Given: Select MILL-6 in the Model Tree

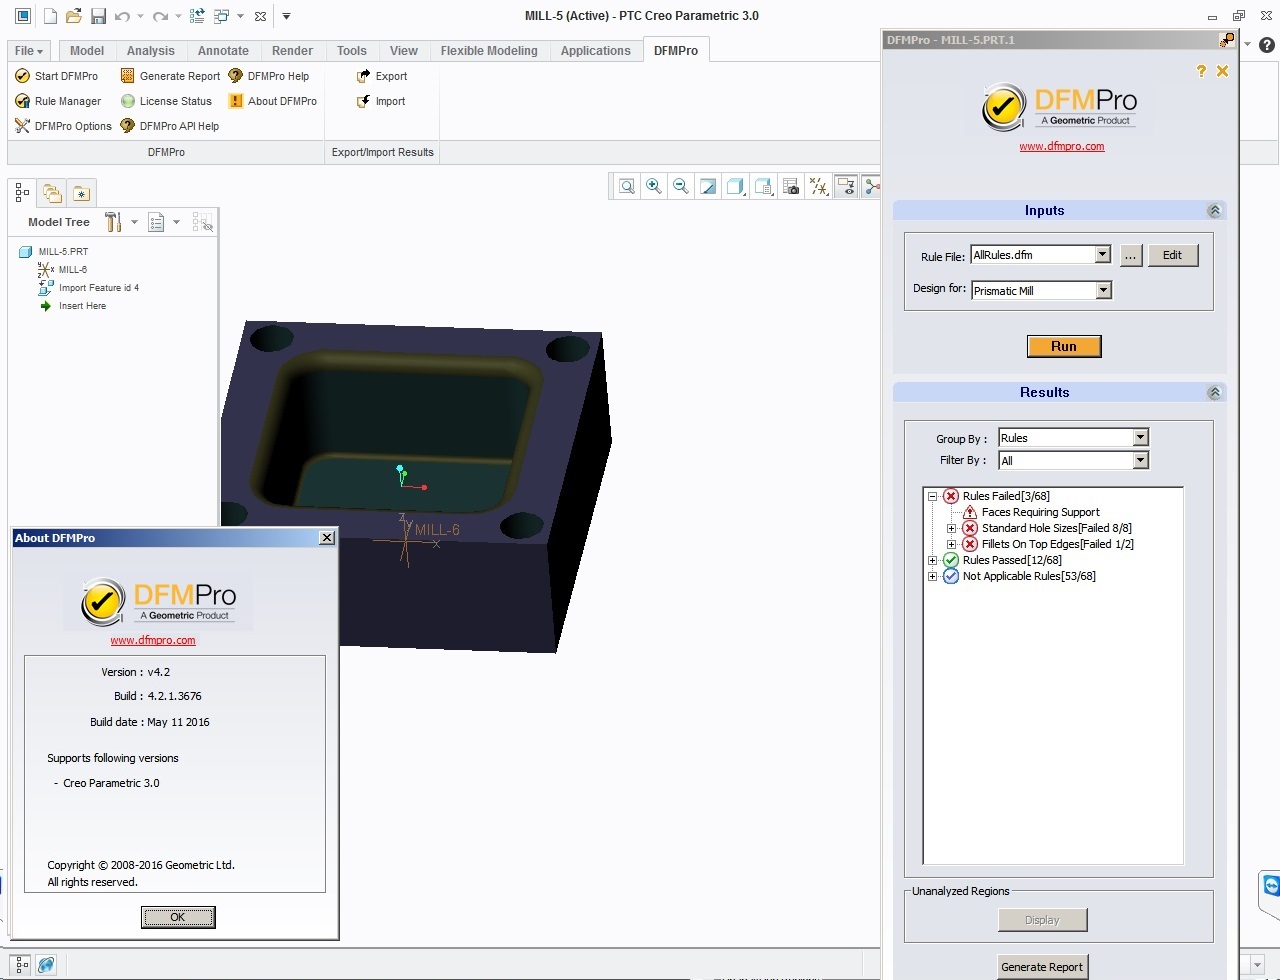Looking at the screenshot, I should pos(73,270).
